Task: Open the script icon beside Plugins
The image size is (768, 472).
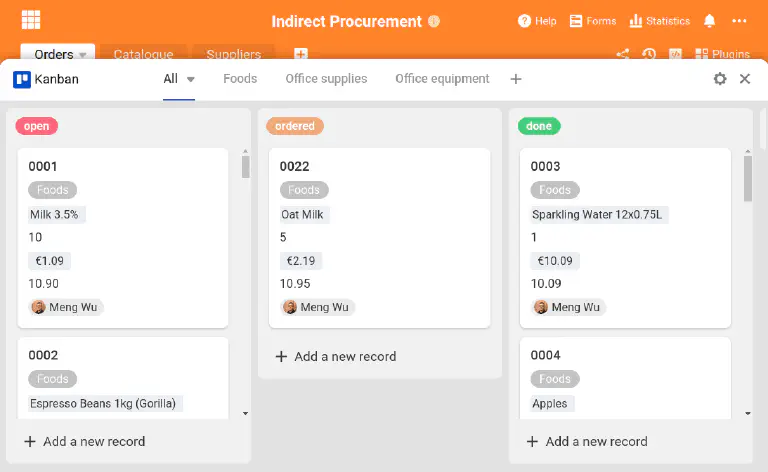Action: (x=675, y=53)
